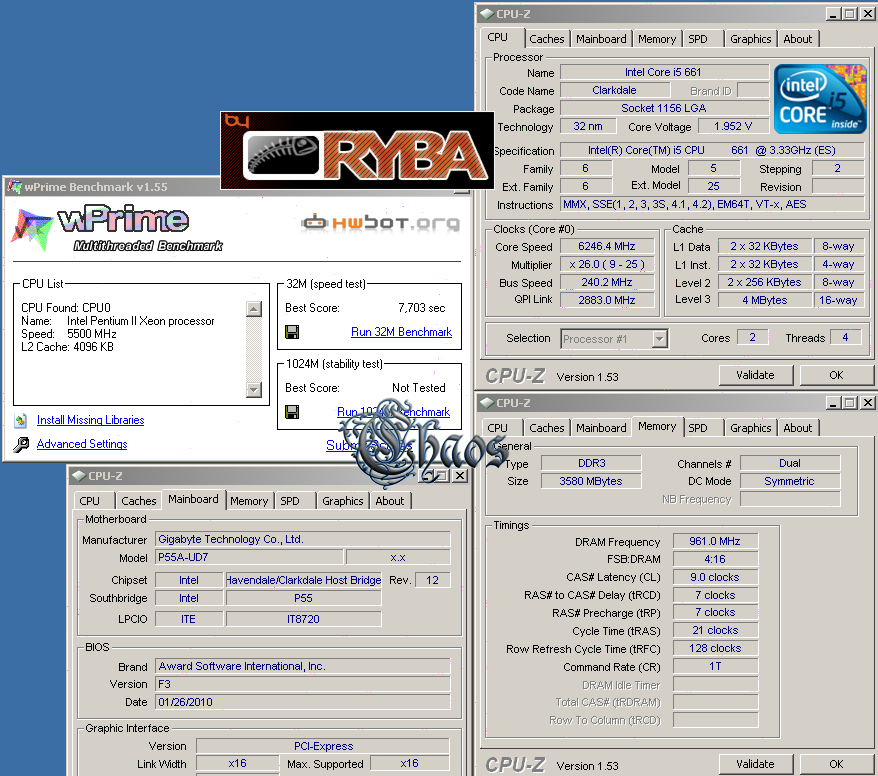Click the memory Size value 3580 MBytes
878x776 pixels.
[591, 481]
